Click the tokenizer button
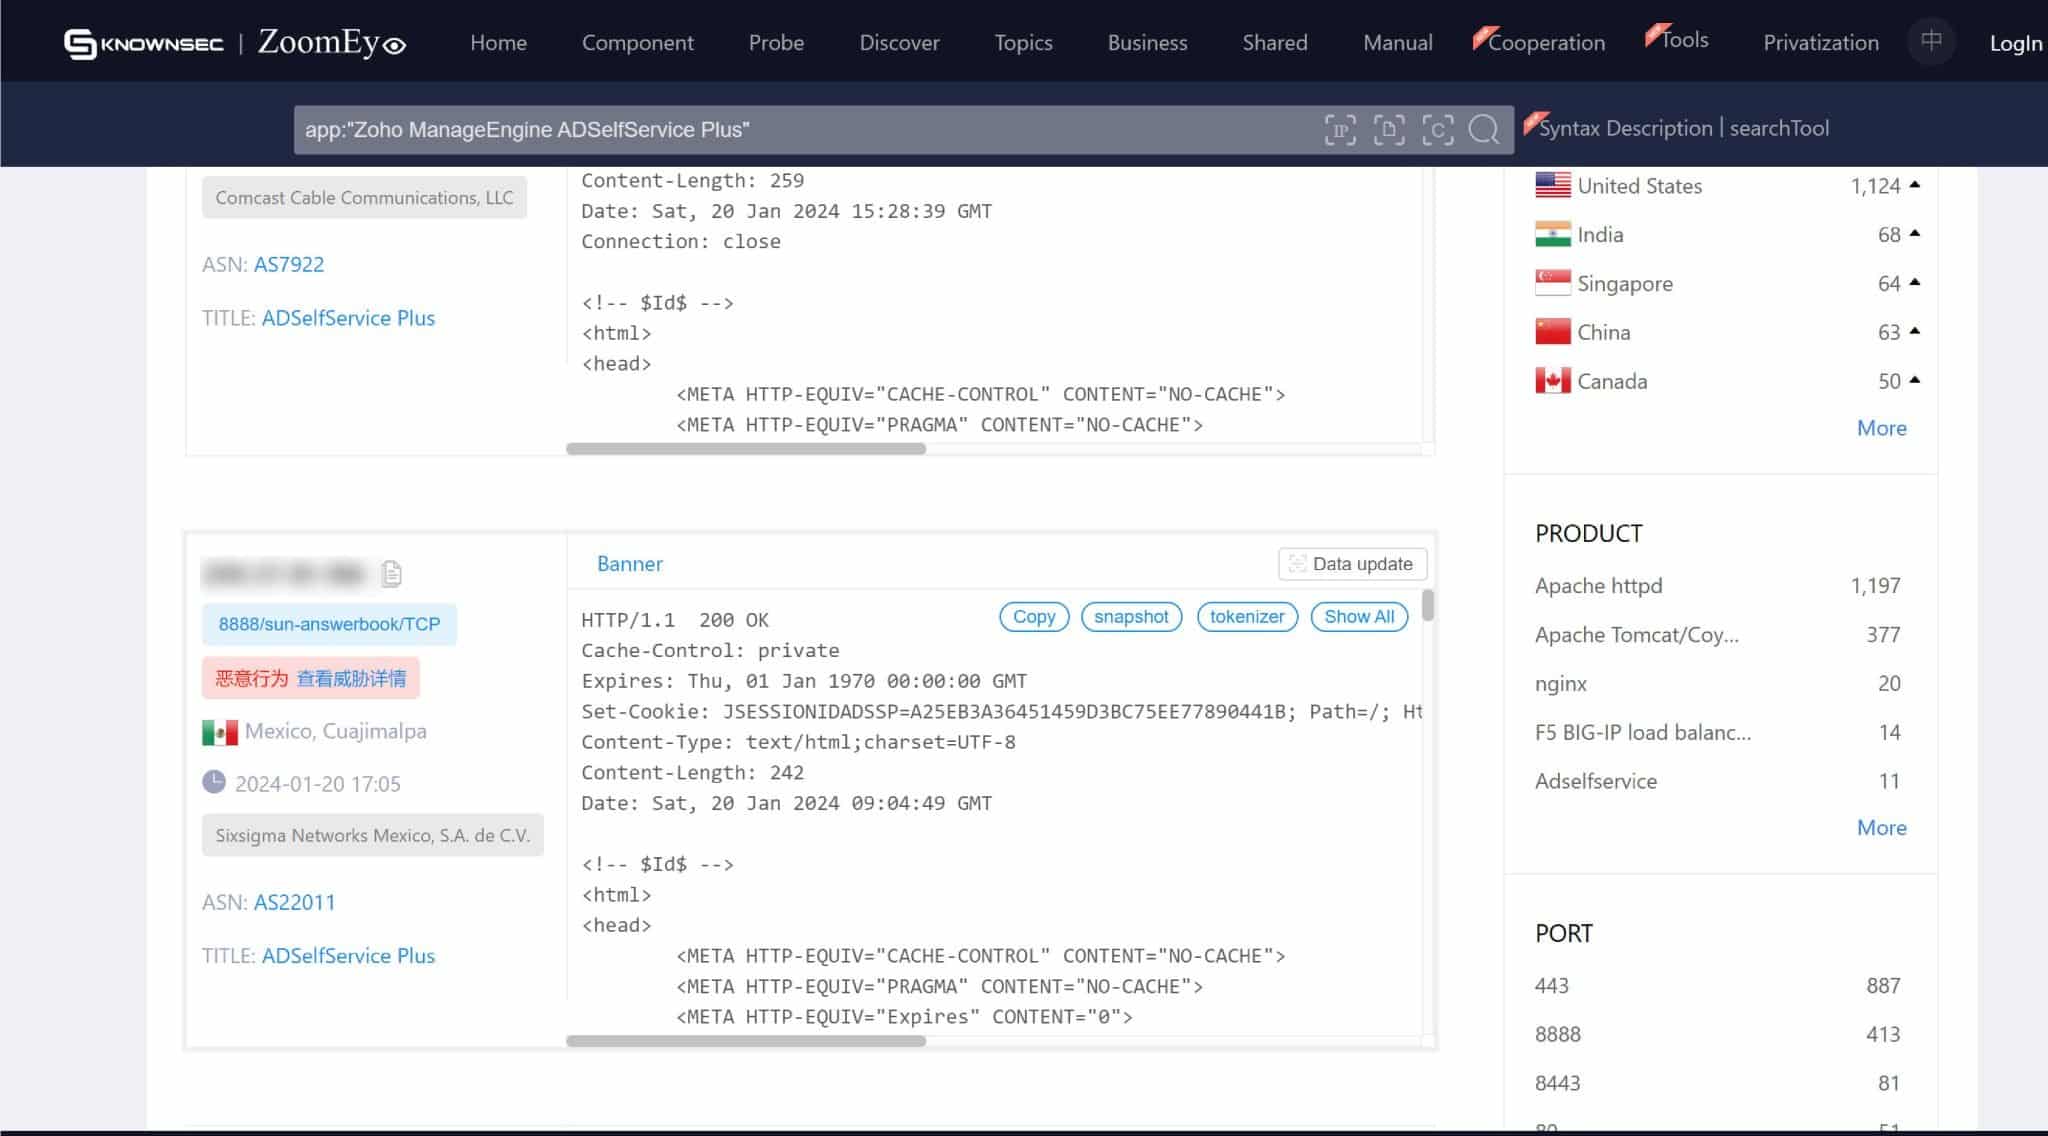 tap(1247, 617)
